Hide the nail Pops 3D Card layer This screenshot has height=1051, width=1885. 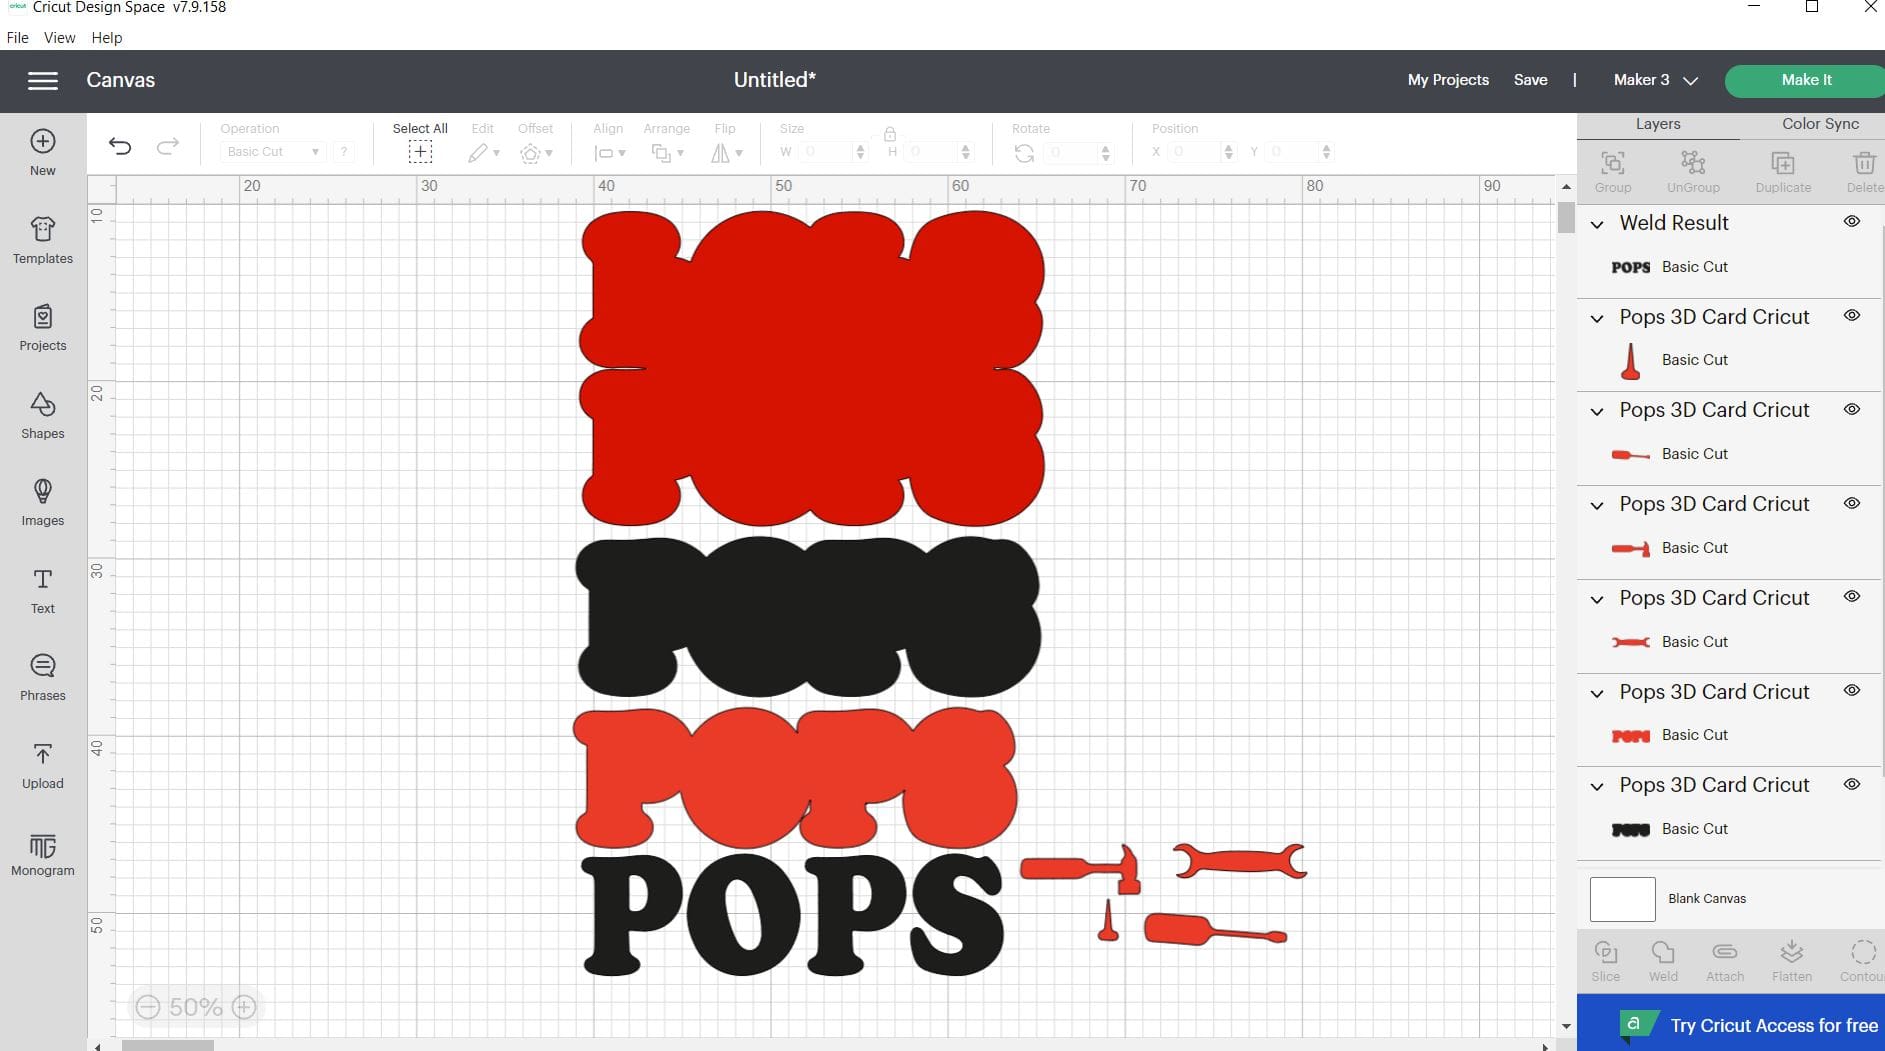(x=1852, y=316)
